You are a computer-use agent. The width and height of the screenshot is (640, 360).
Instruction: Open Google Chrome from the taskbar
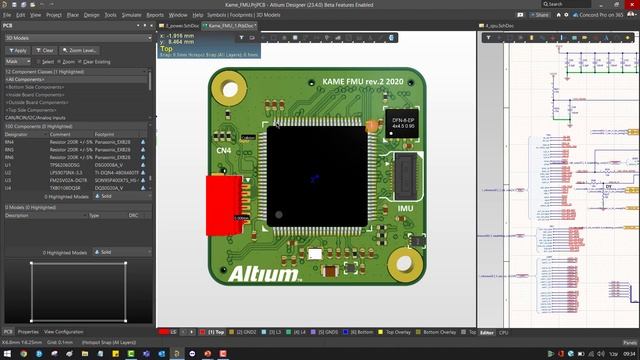pyautogui.click(x=24, y=353)
